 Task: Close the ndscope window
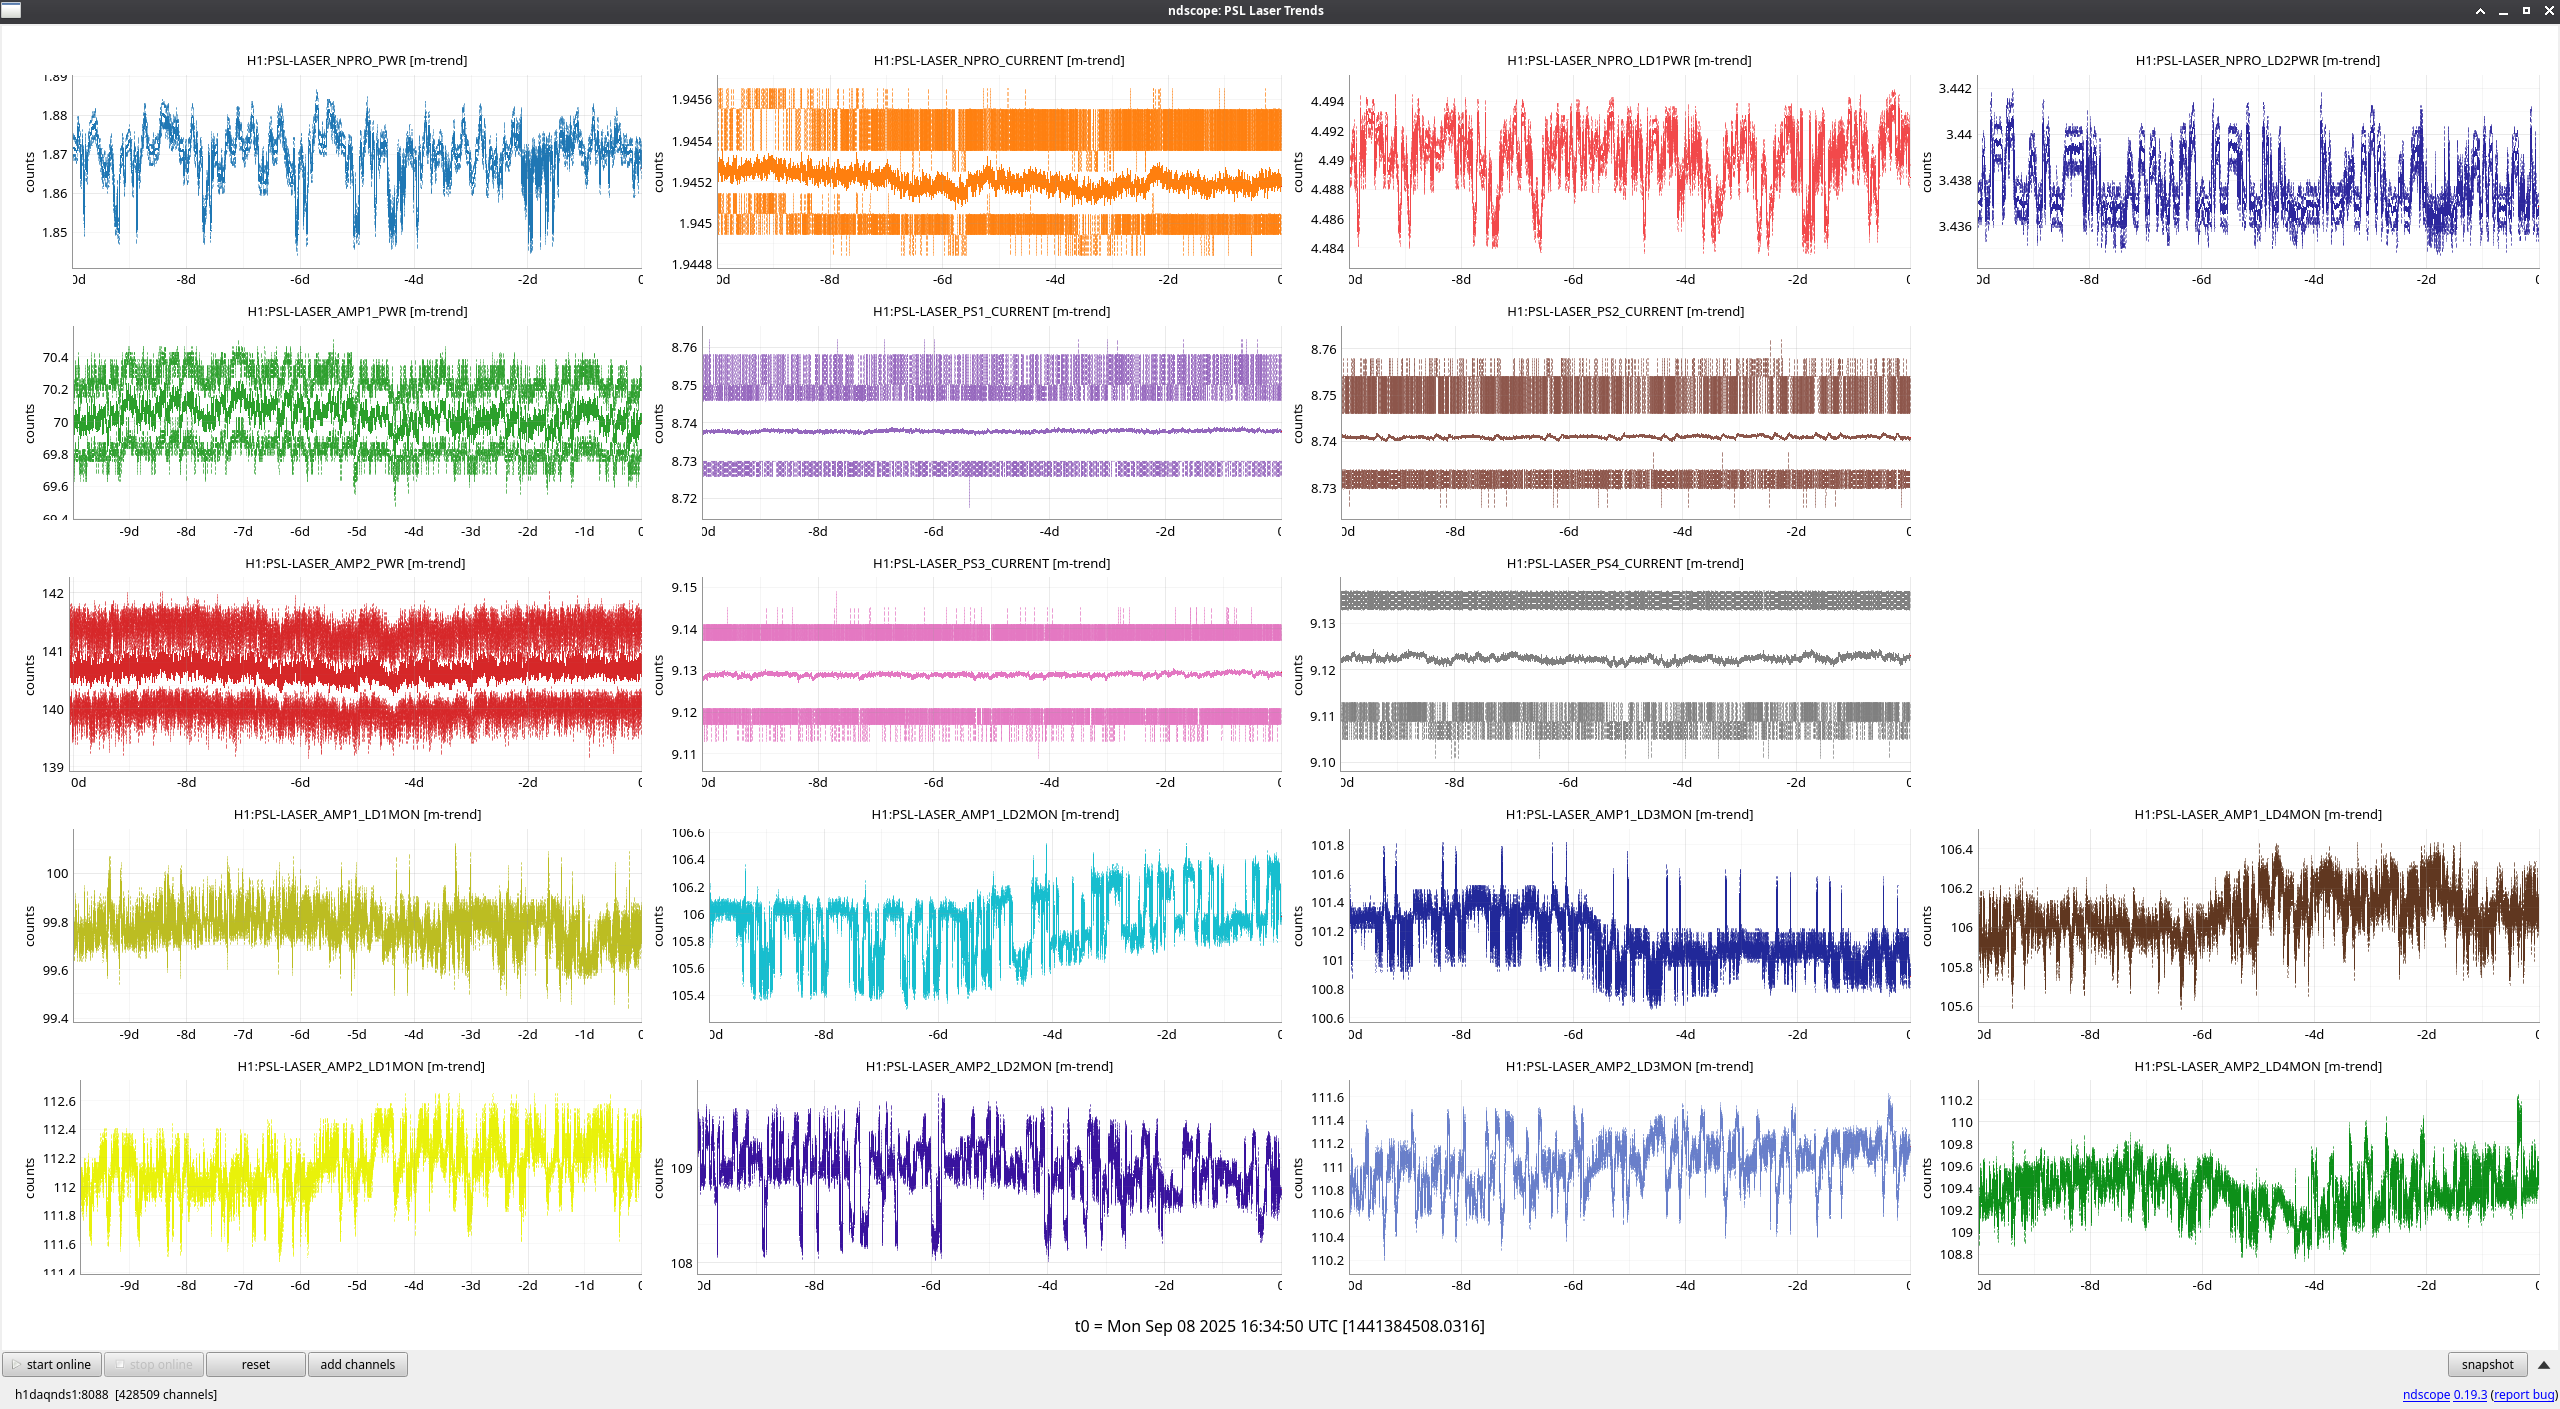[2549, 11]
